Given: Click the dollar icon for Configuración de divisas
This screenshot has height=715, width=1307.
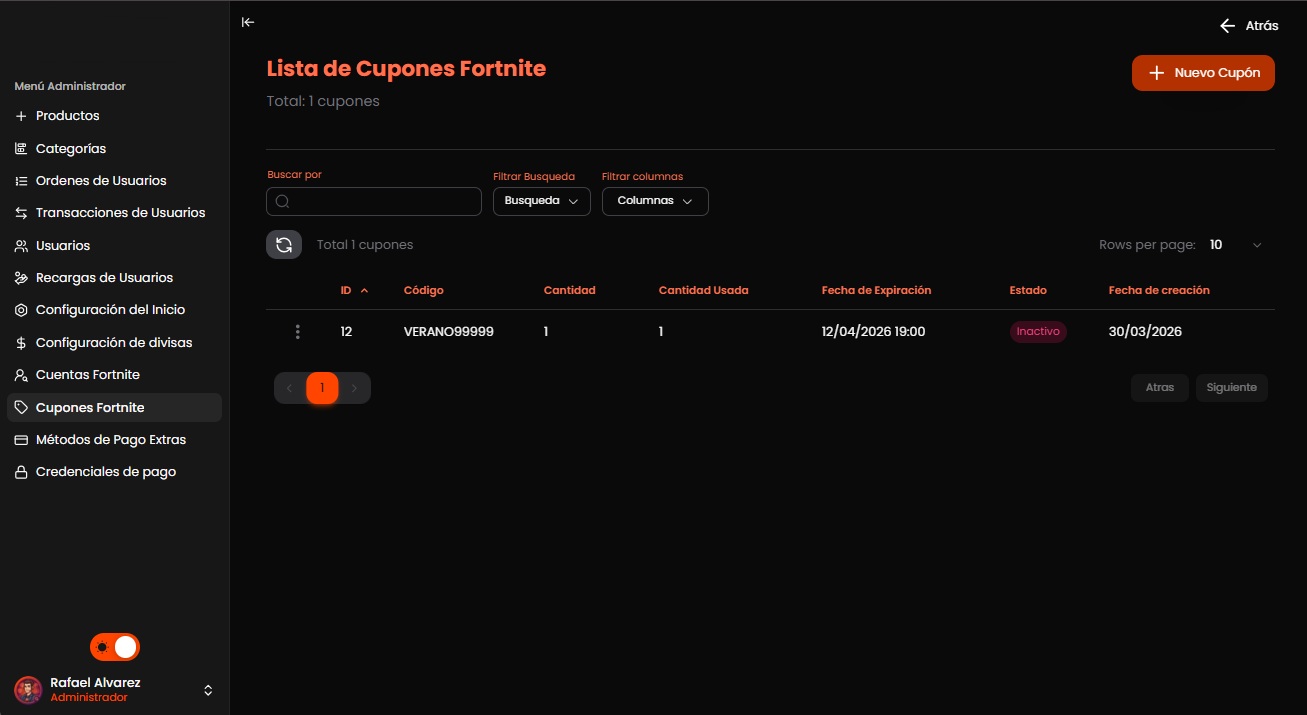Looking at the screenshot, I should click(x=21, y=343).
